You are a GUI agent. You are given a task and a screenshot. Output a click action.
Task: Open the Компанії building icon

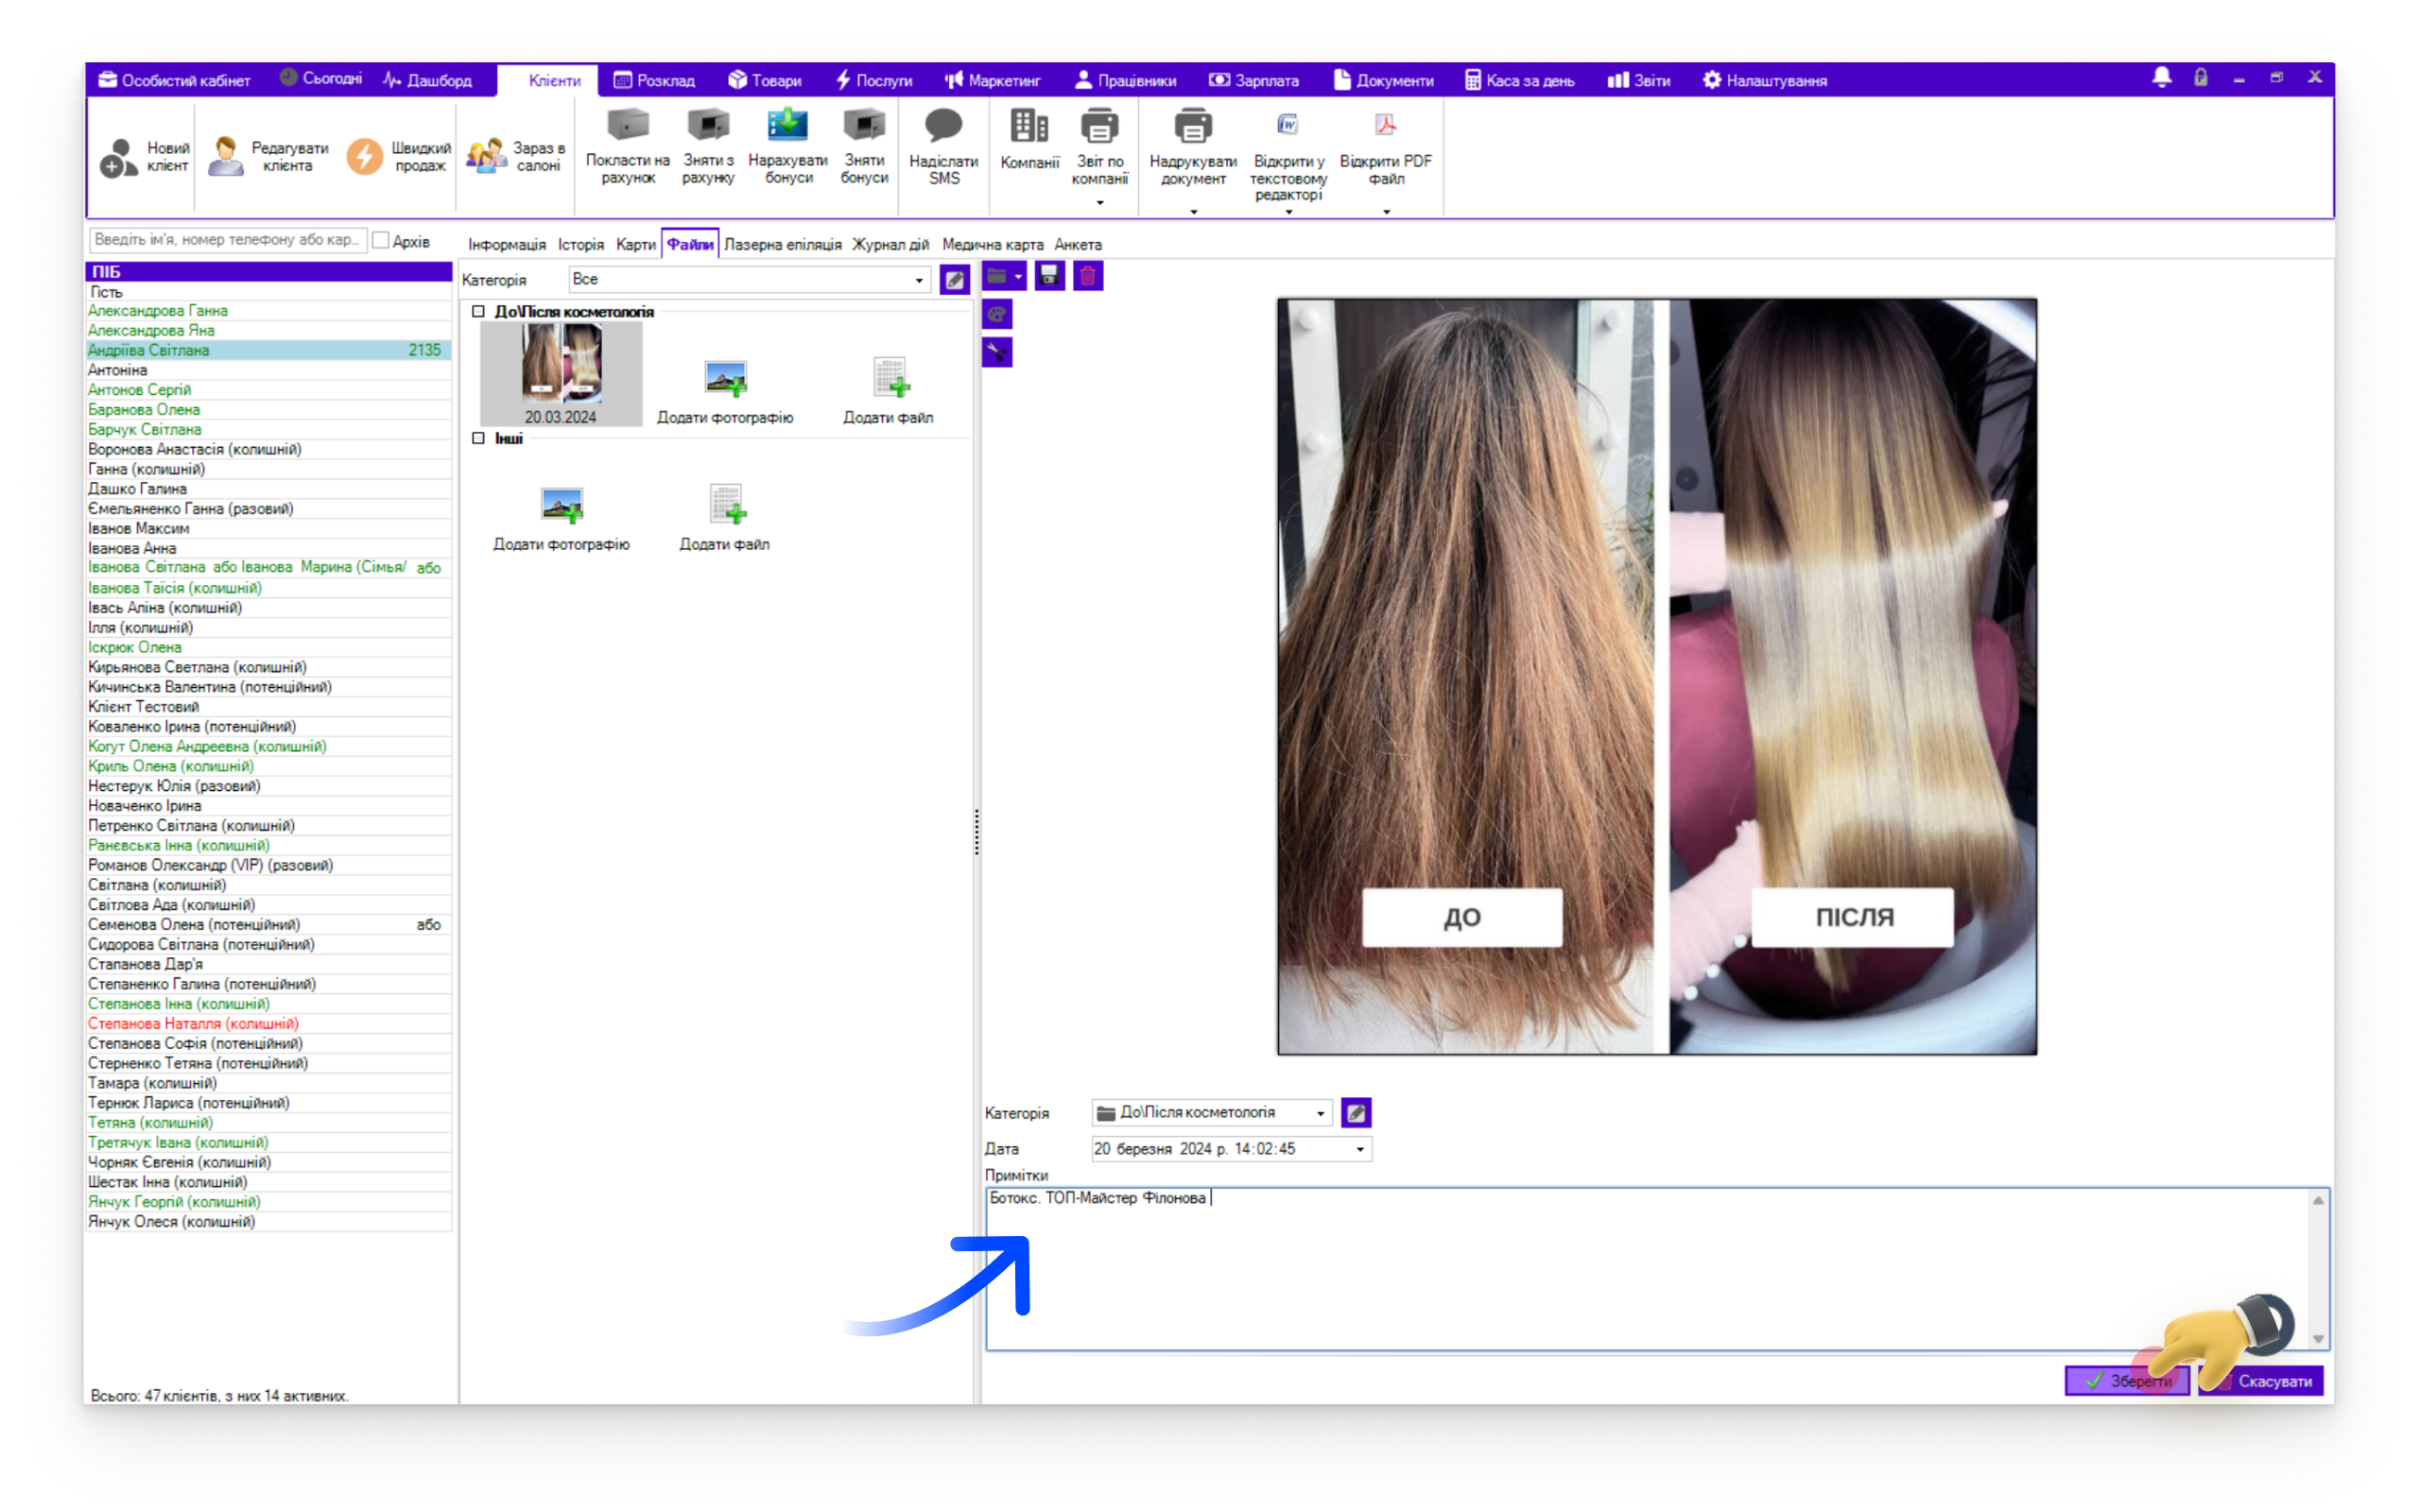[1029, 126]
